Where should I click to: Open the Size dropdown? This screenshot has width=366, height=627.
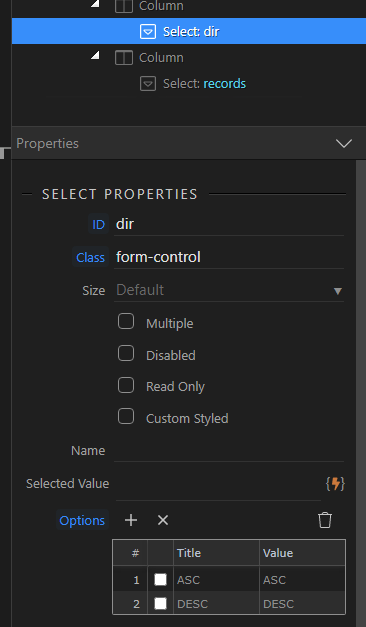click(x=229, y=290)
